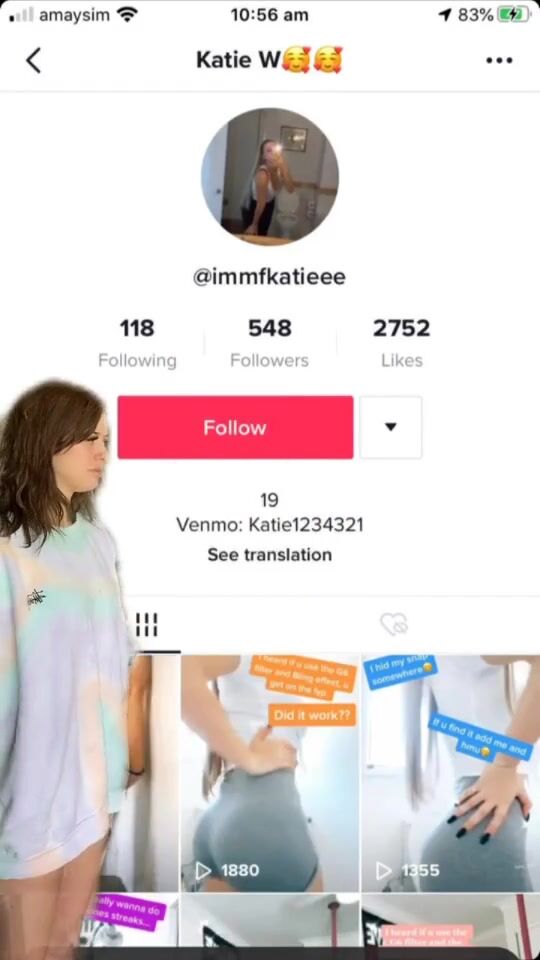Screen dimensions: 540x960
Task: Tap the battery icon in status bar
Action: [x=513, y=15]
